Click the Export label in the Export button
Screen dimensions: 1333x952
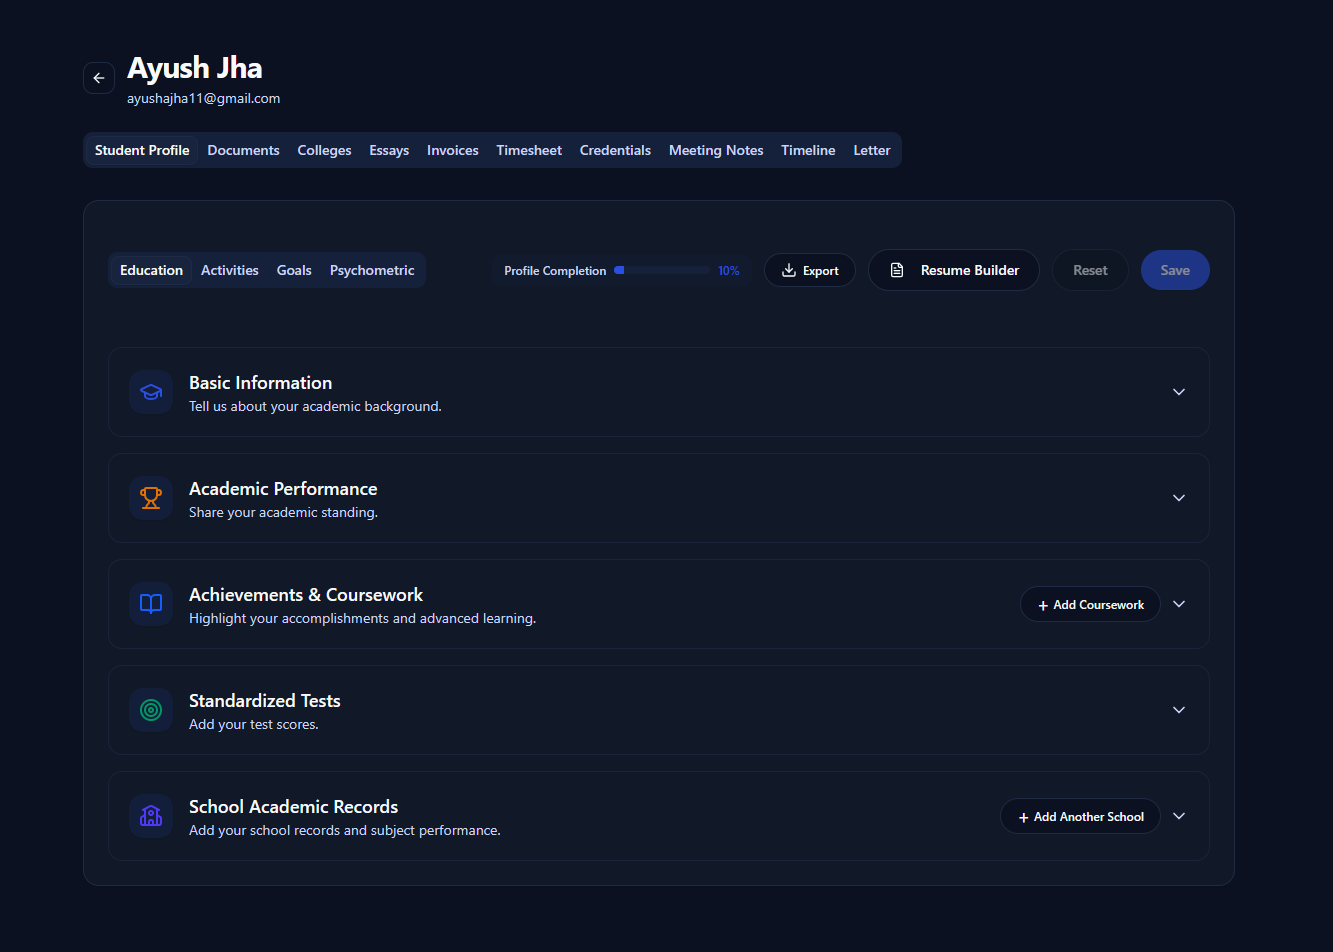(821, 271)
